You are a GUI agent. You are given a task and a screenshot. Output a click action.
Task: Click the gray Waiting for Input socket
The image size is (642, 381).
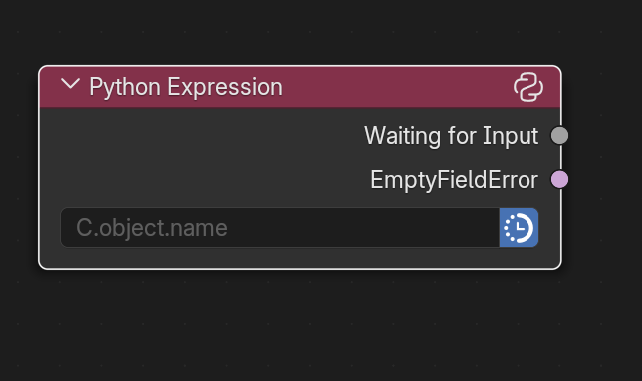point(559,135)
